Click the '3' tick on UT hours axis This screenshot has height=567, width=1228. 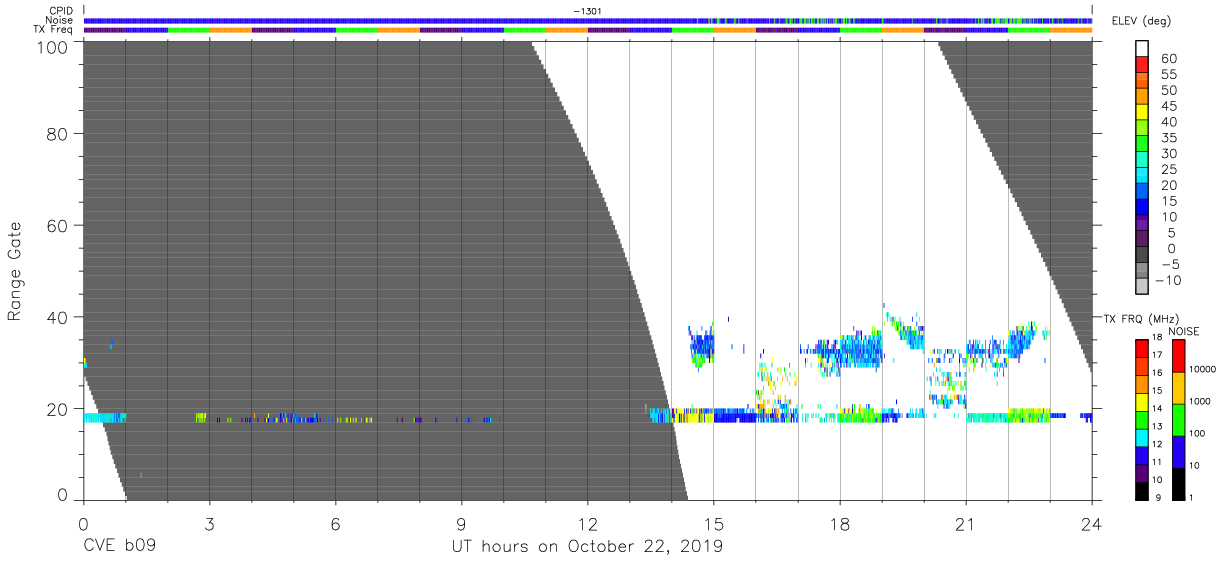[209, 523]
